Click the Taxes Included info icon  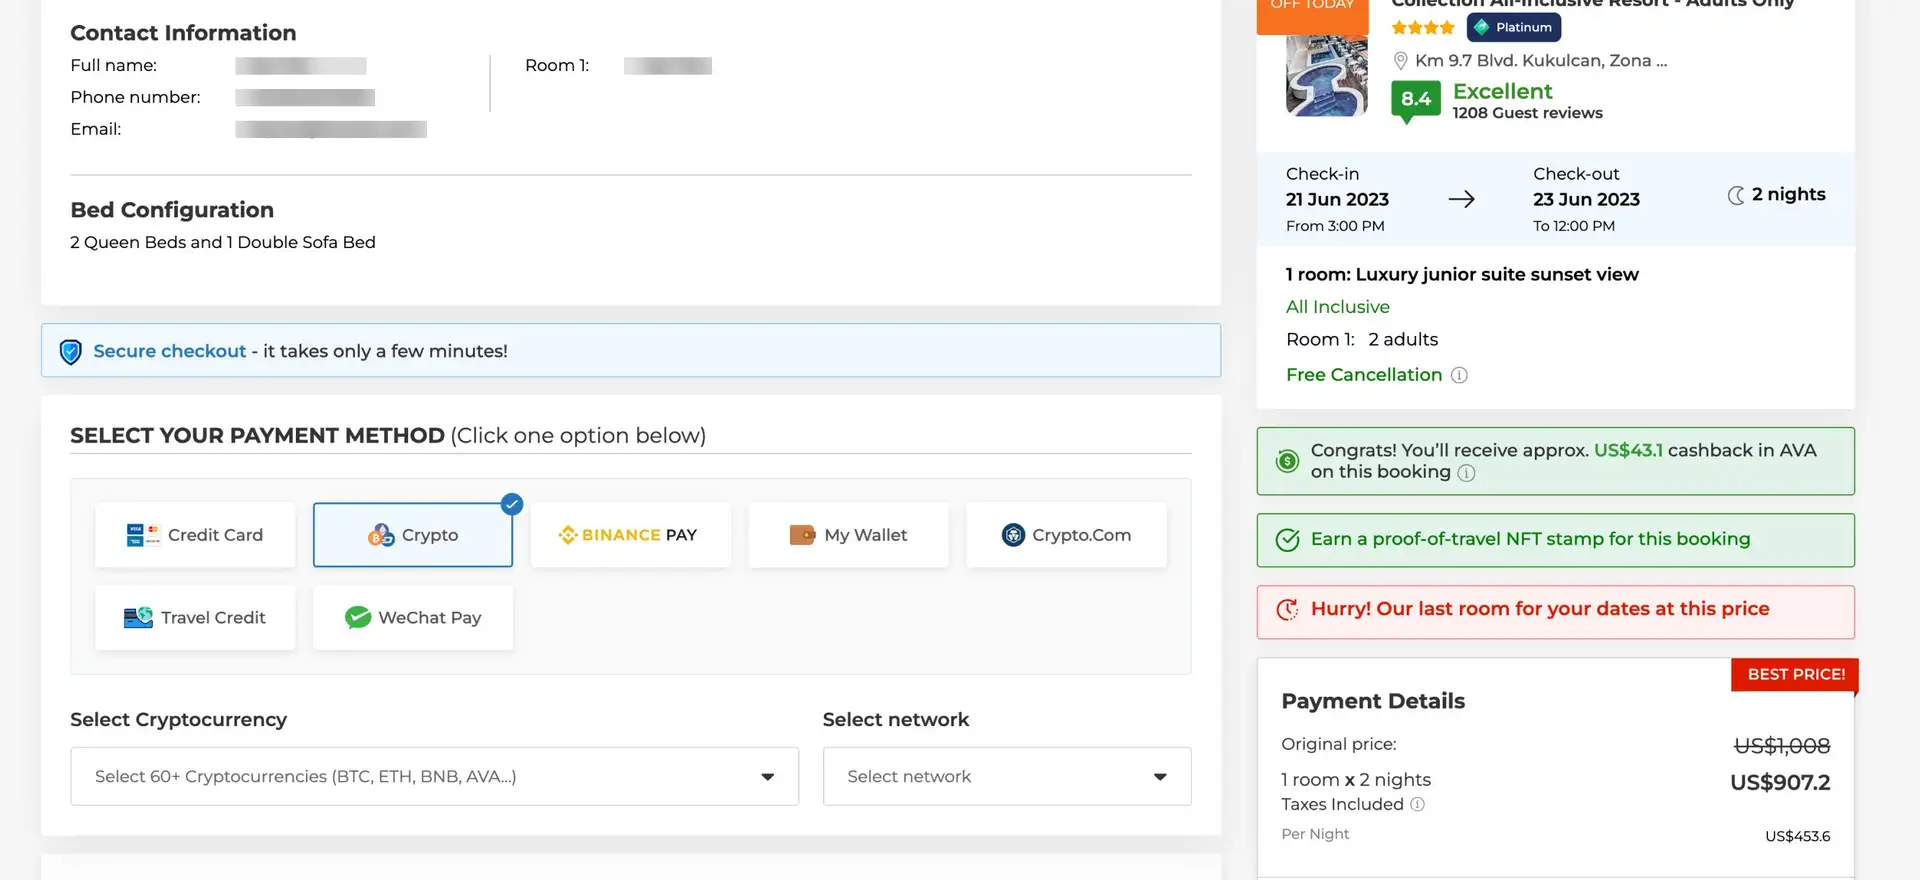point(1417,804)
